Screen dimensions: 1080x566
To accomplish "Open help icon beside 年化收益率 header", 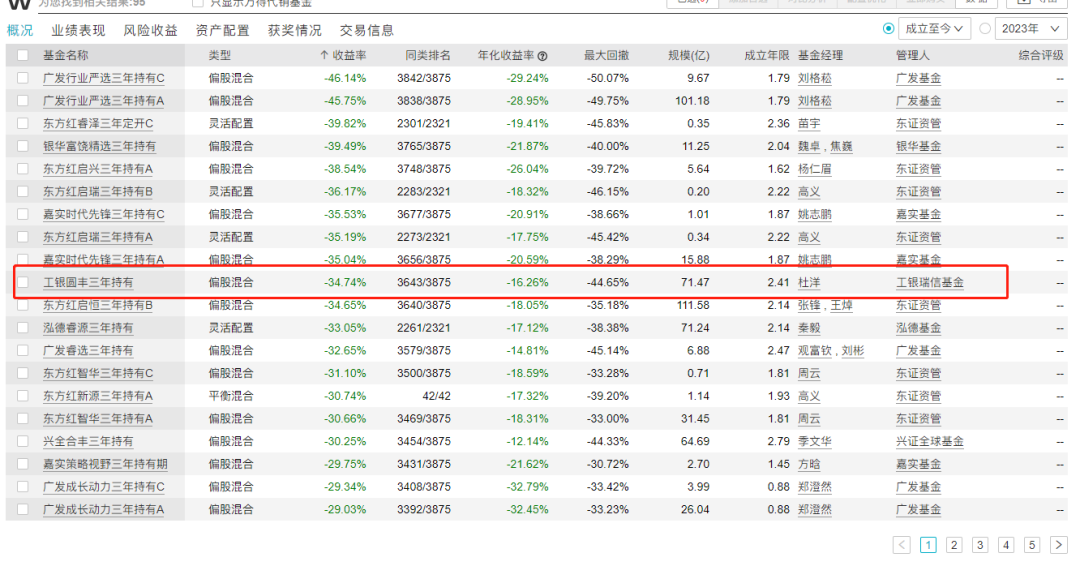I will [542, 56].
